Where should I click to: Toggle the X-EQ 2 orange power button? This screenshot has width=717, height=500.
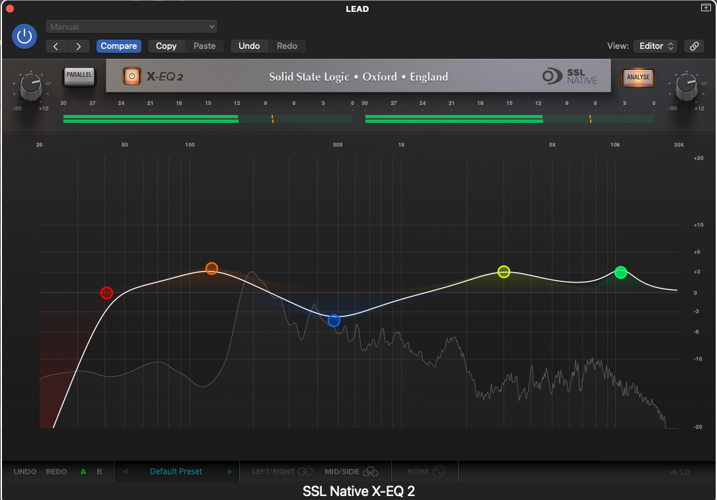pyautogui.click(x=132, y=76)
